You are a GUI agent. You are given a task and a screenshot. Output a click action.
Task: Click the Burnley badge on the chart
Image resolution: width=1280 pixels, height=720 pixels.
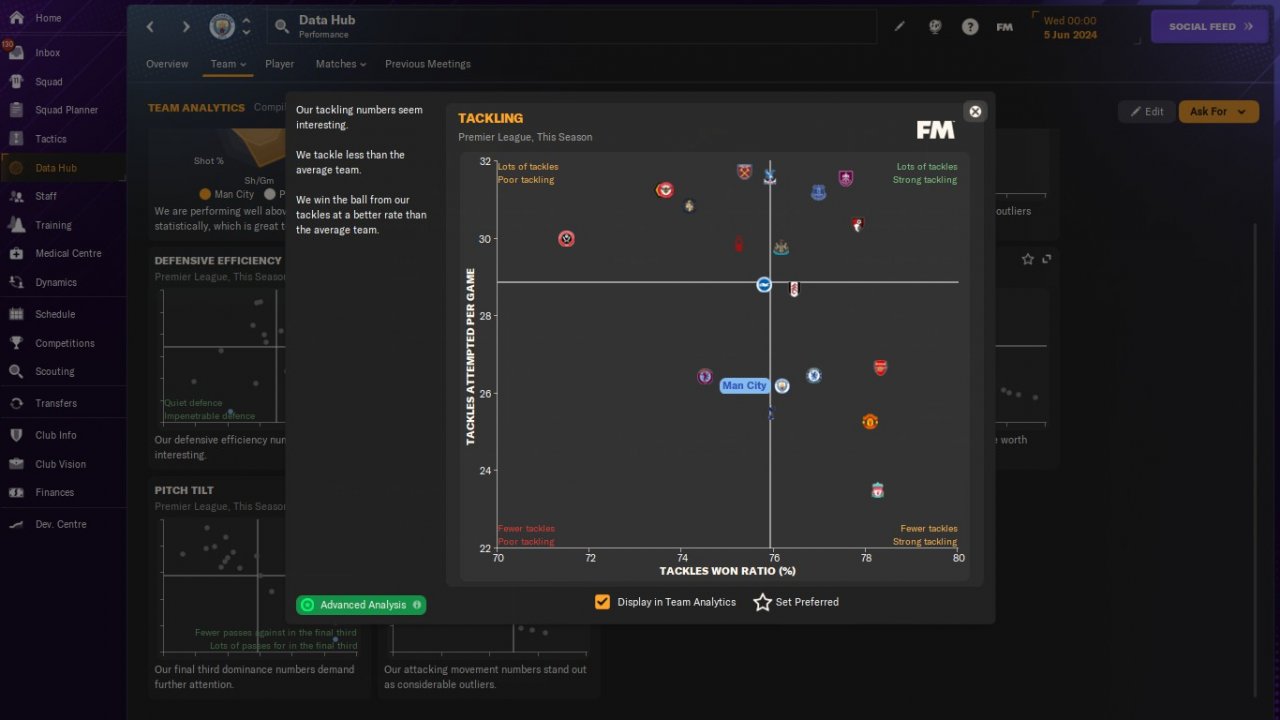click(x=846, y=179)
